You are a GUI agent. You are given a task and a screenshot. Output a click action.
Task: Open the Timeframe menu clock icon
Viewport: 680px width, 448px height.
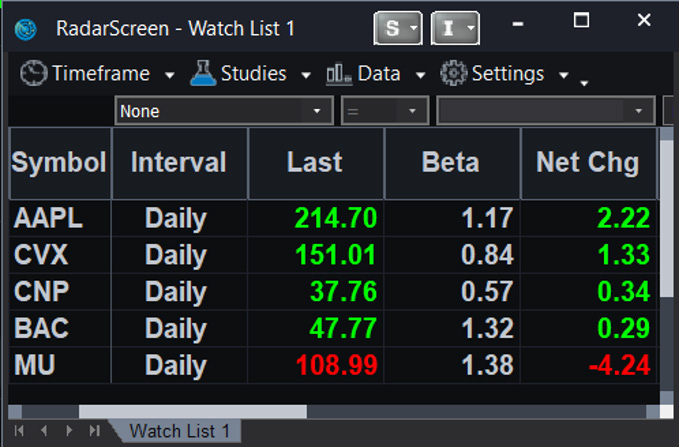(34, 74)
